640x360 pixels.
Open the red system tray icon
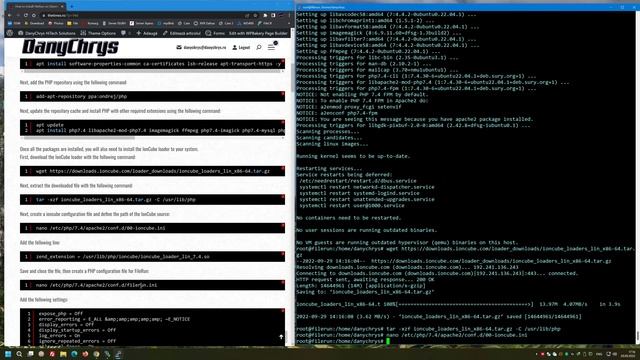(542, 354)
